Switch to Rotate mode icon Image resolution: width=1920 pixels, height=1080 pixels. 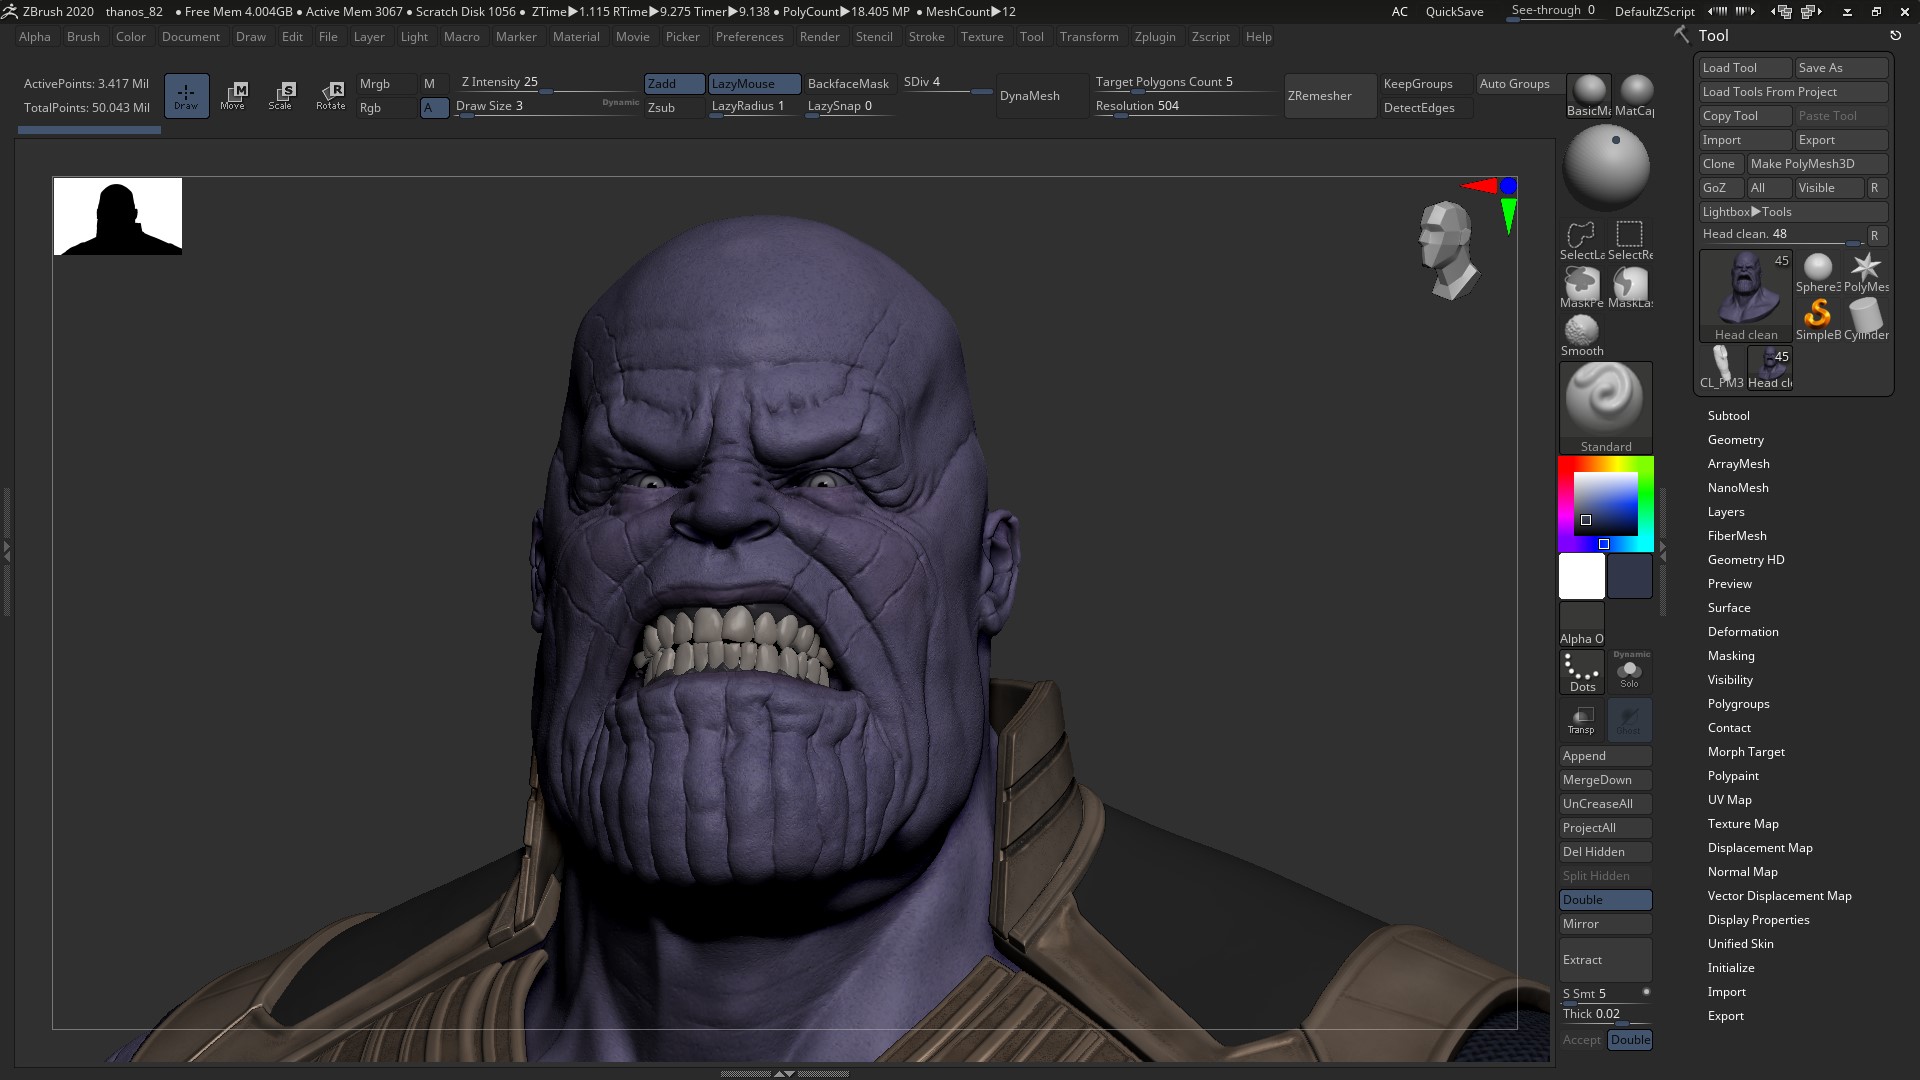pos(331,96)
